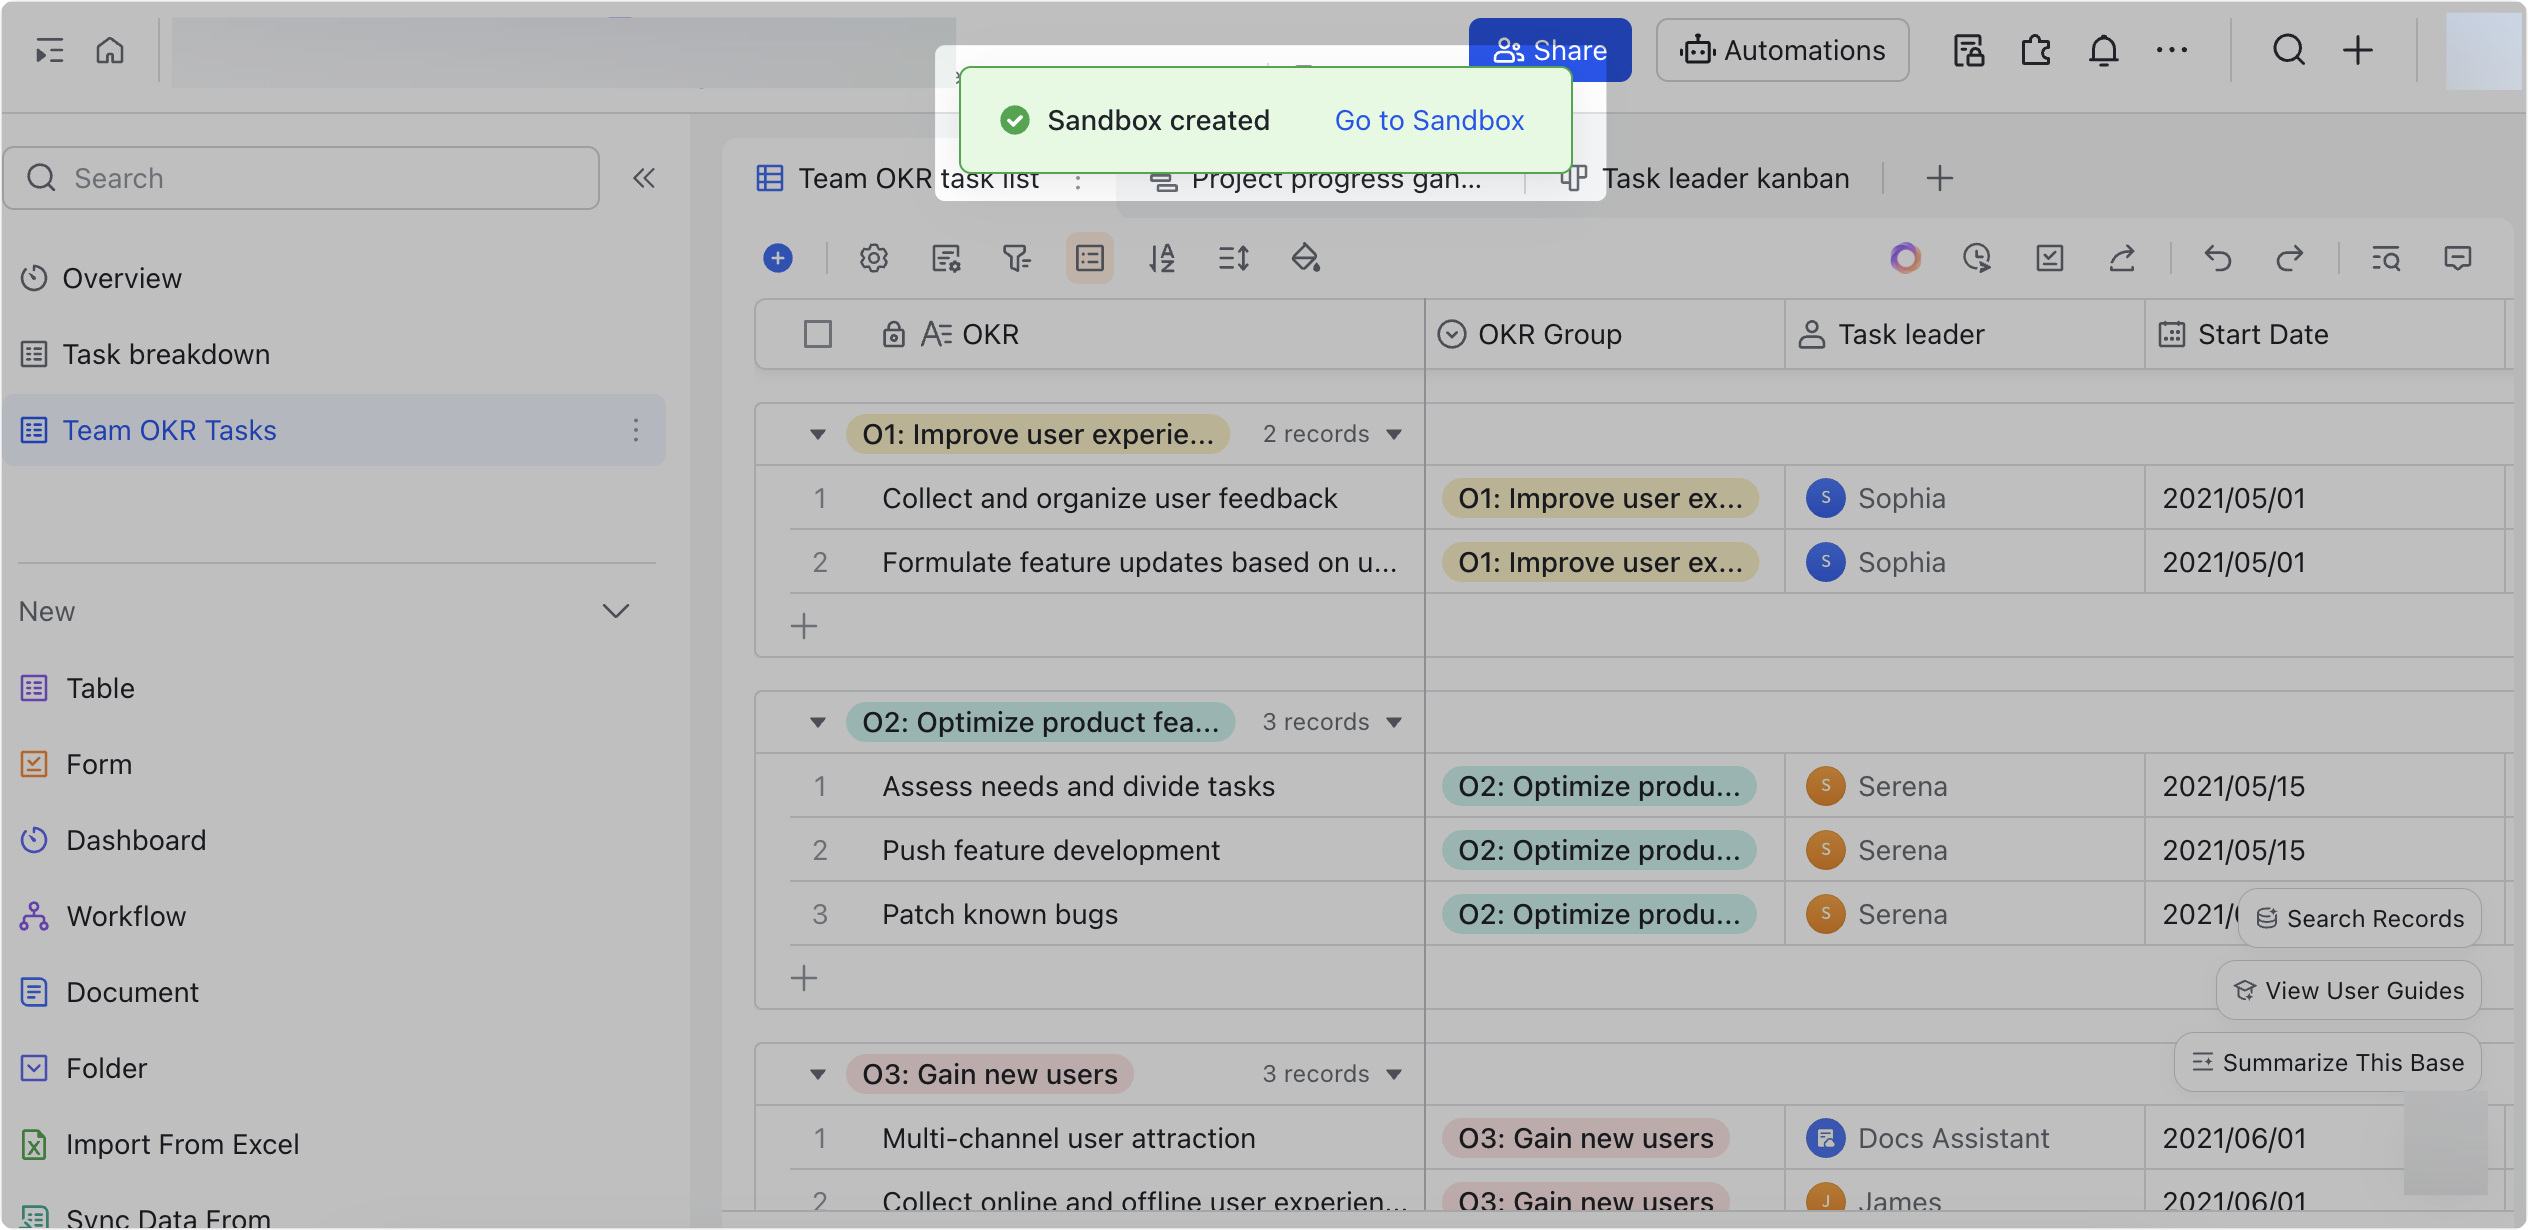Open view settings gear icon
The height and width of the screenshot is (1230, 2528).
874,258
